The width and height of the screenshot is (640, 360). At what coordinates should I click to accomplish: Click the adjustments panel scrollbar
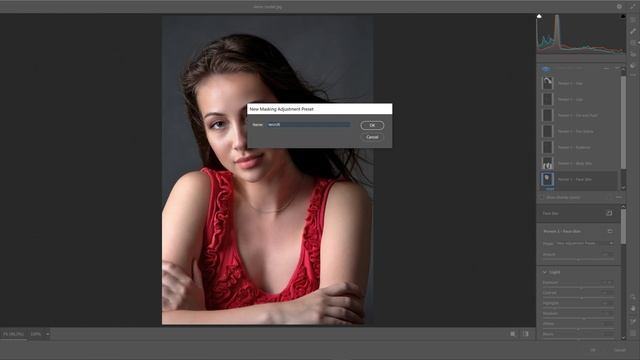(623, 228)
